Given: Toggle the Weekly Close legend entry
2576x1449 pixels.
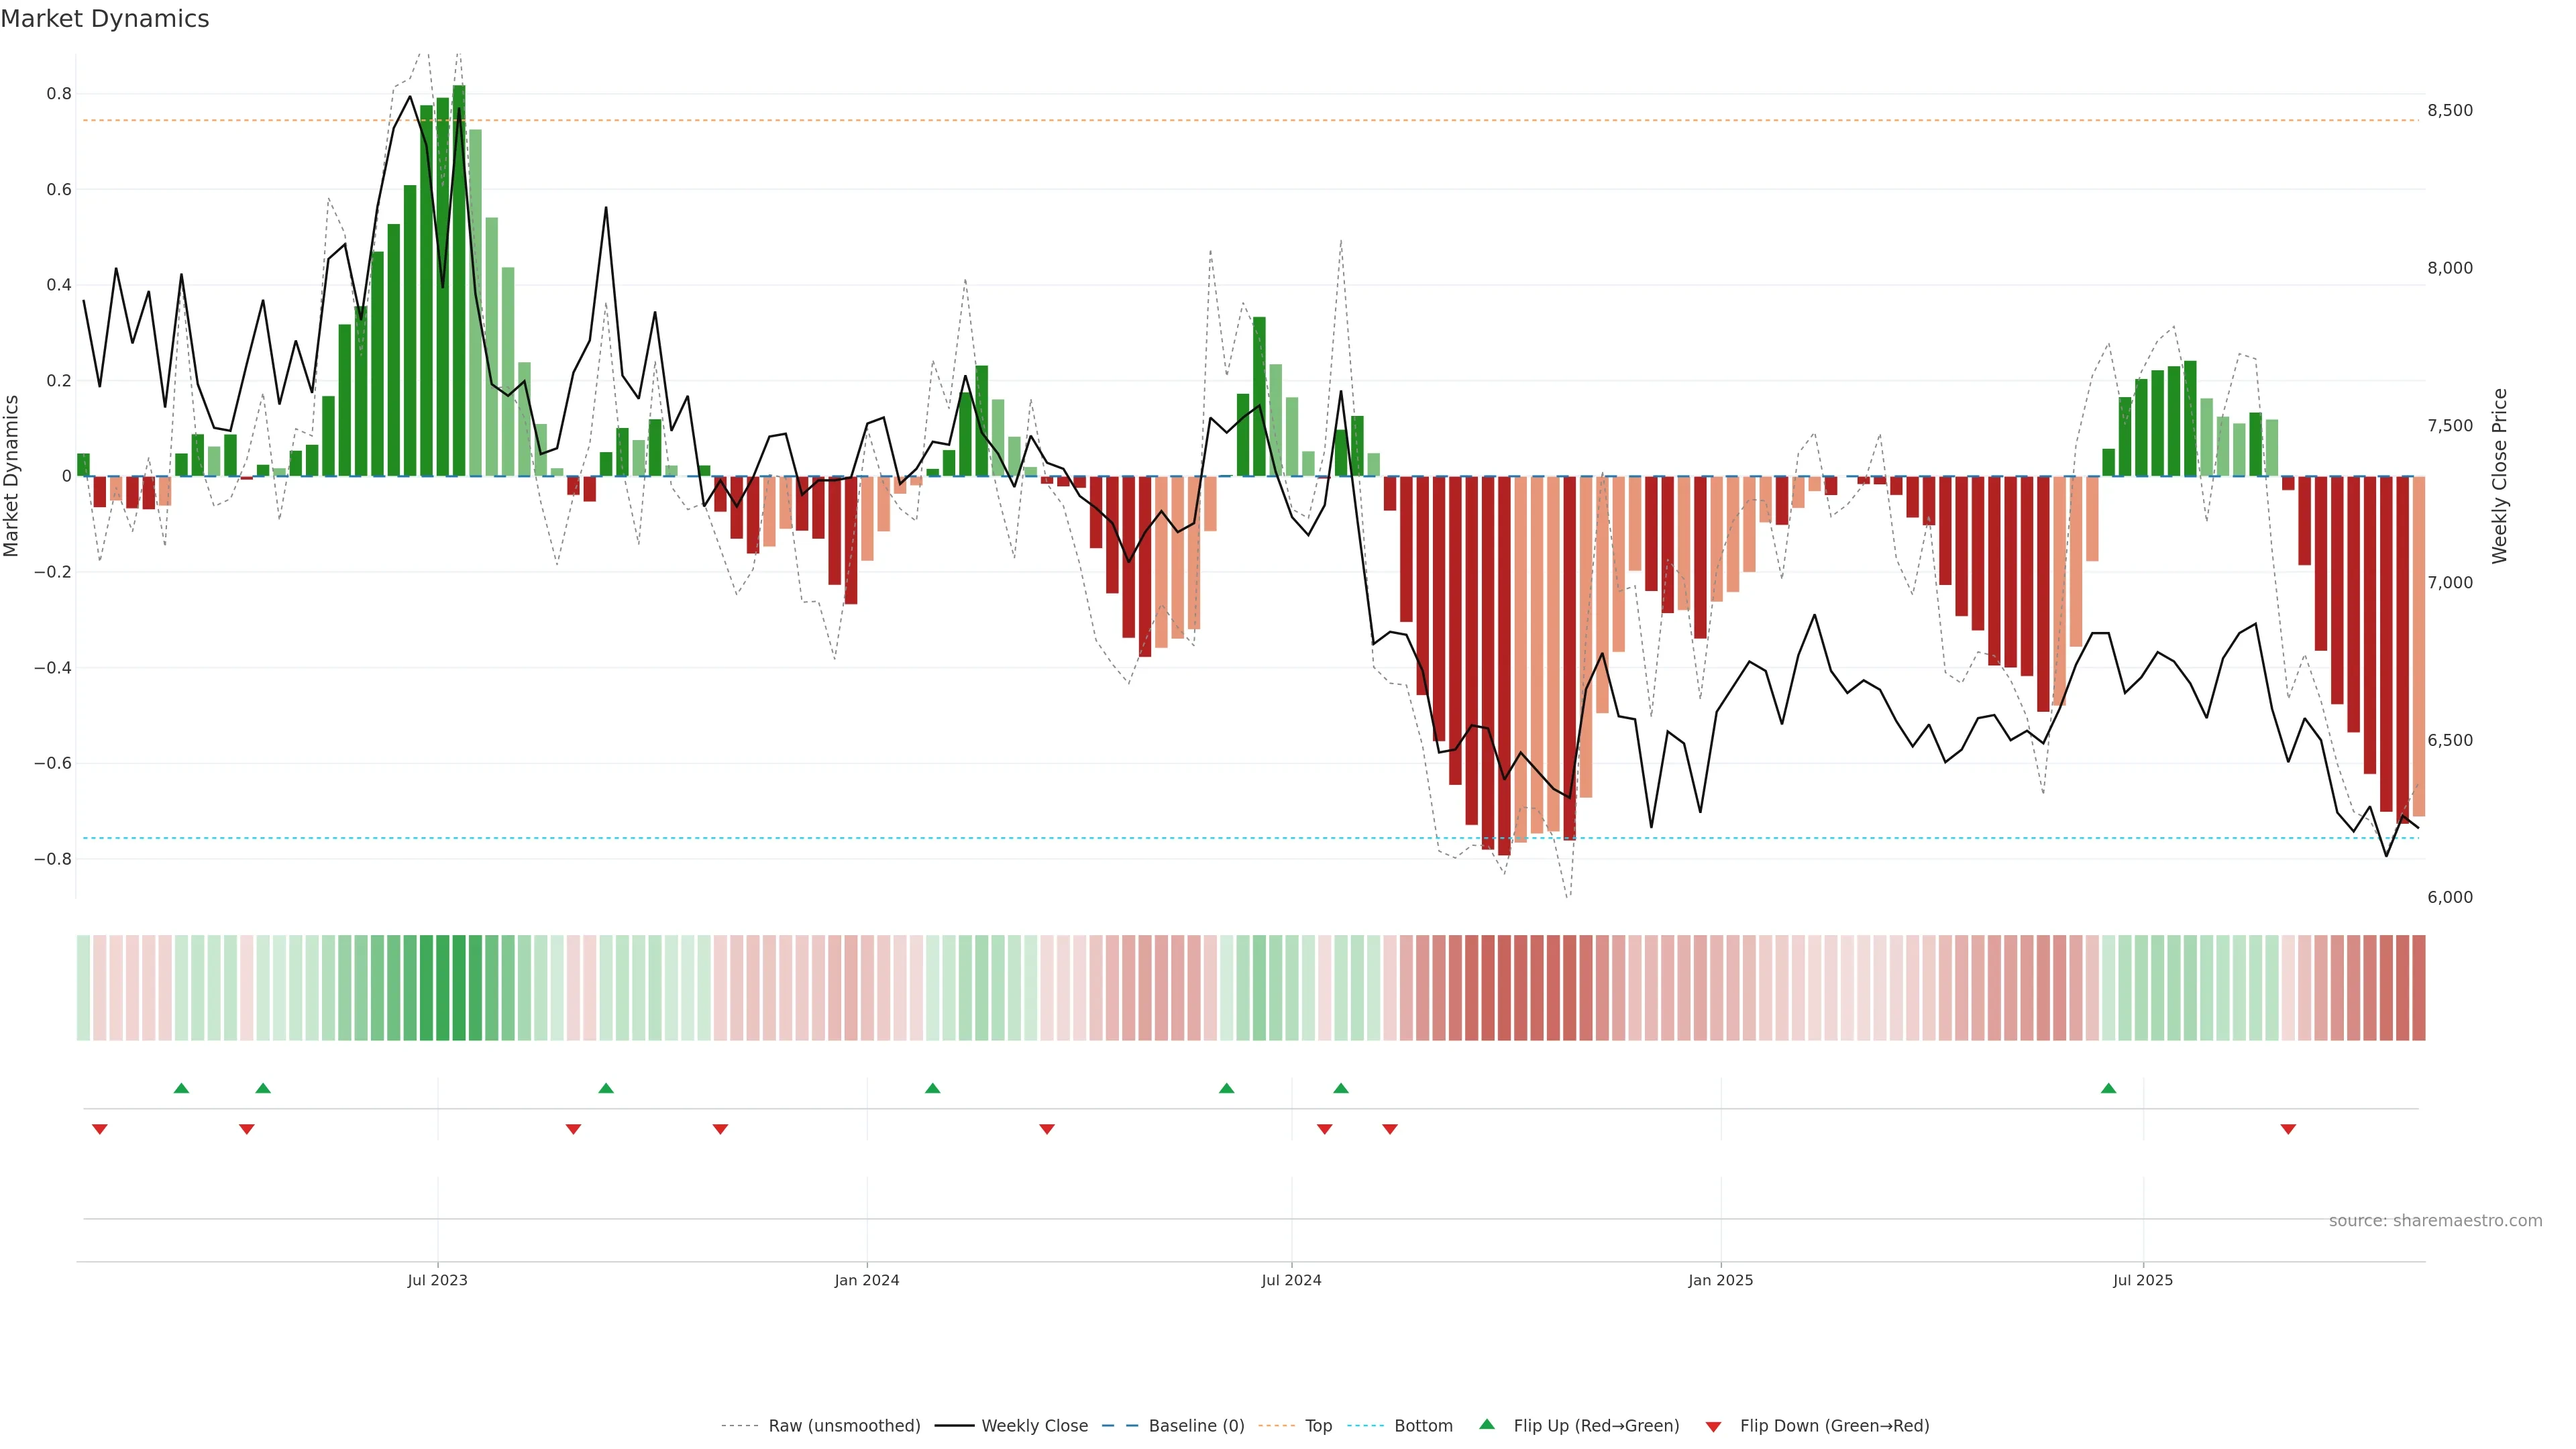Looking at the screenshot, I should tap(1034, 1425).
